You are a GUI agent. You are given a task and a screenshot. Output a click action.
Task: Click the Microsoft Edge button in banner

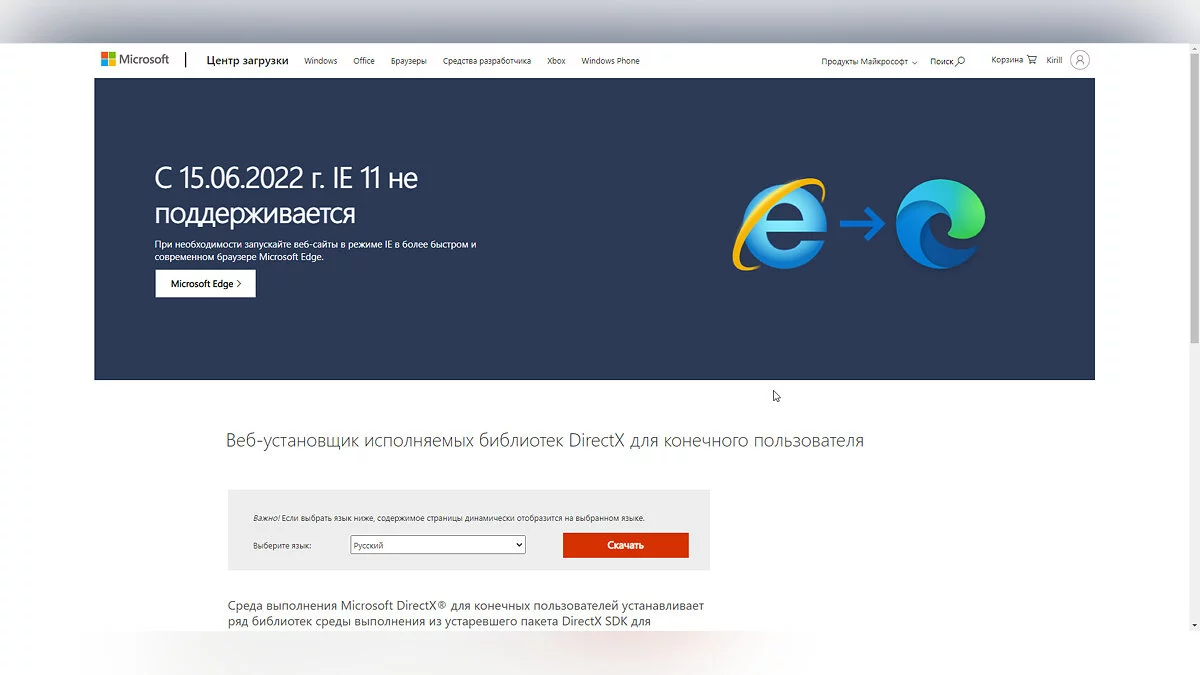(205, 284)
